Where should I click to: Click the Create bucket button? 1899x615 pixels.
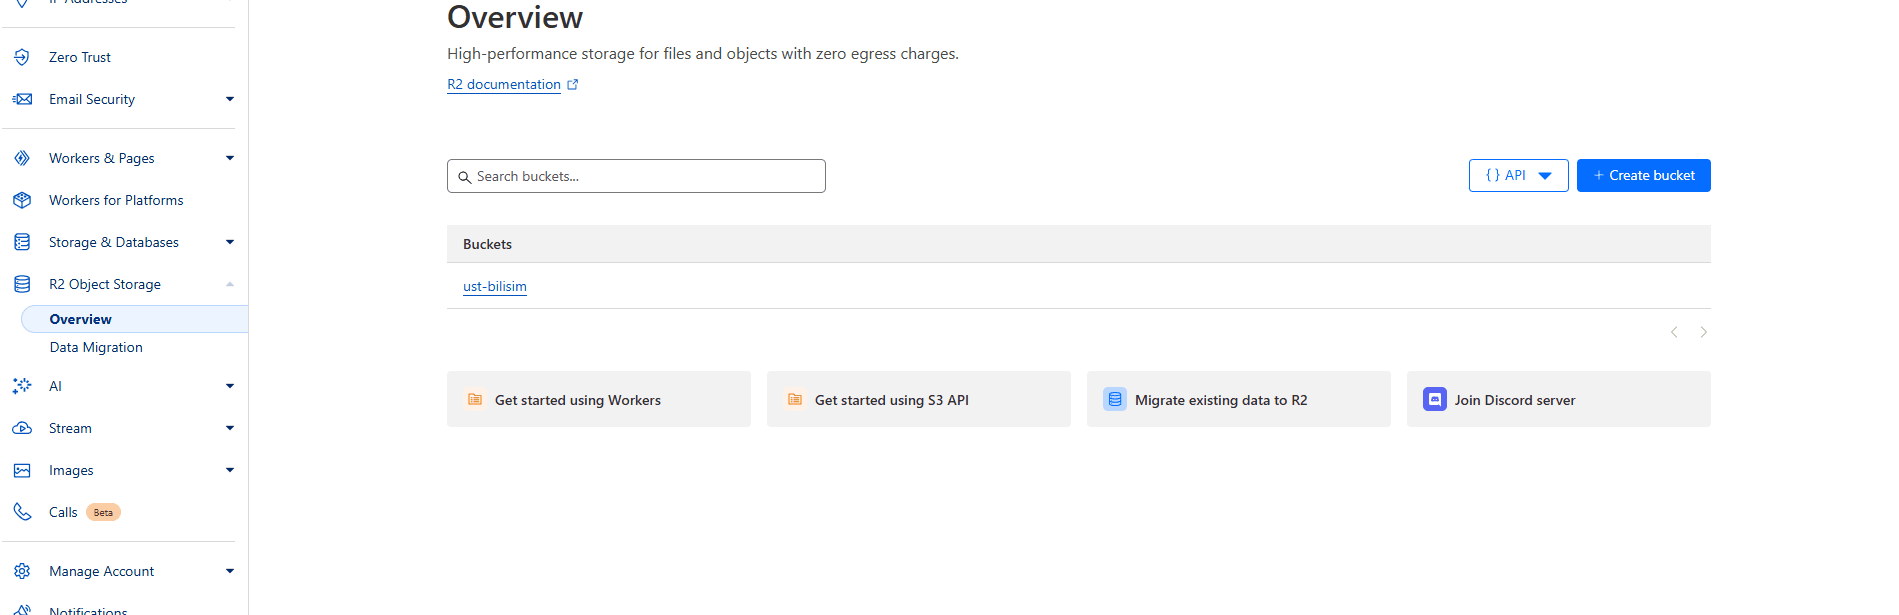[1643, 176]
